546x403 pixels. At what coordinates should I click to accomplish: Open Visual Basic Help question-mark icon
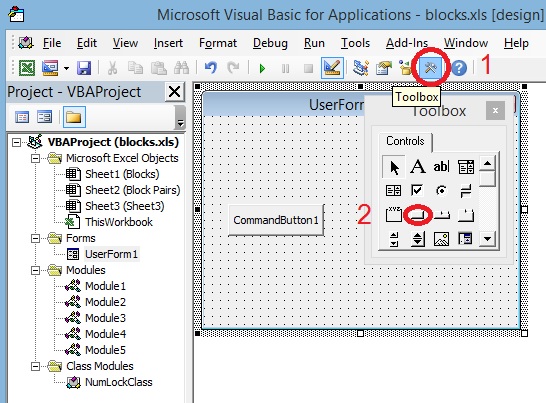459,68
